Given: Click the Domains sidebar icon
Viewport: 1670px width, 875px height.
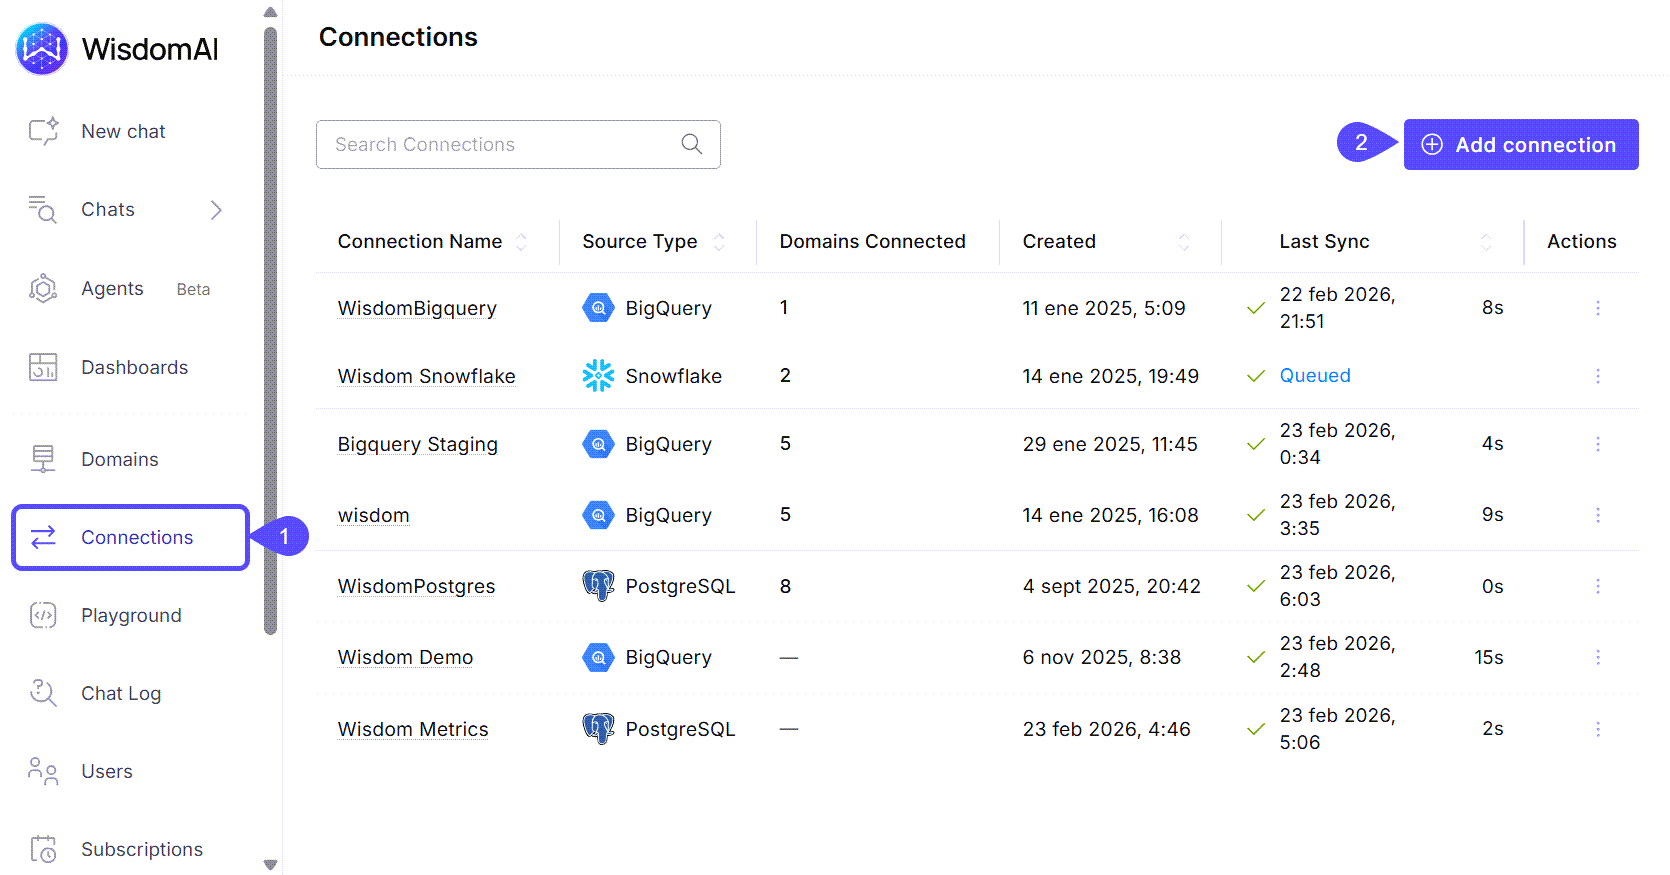Looking at the screenshot, I should pos(43,459).
